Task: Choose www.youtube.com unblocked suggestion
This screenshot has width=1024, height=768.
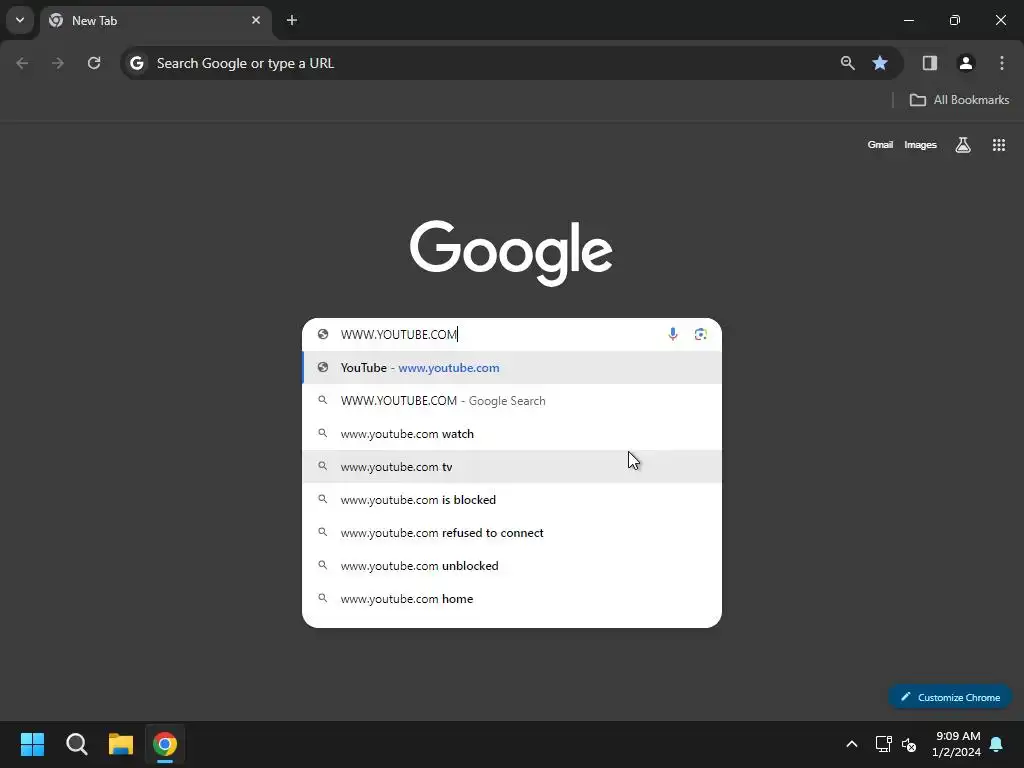Action: [512, 566]
